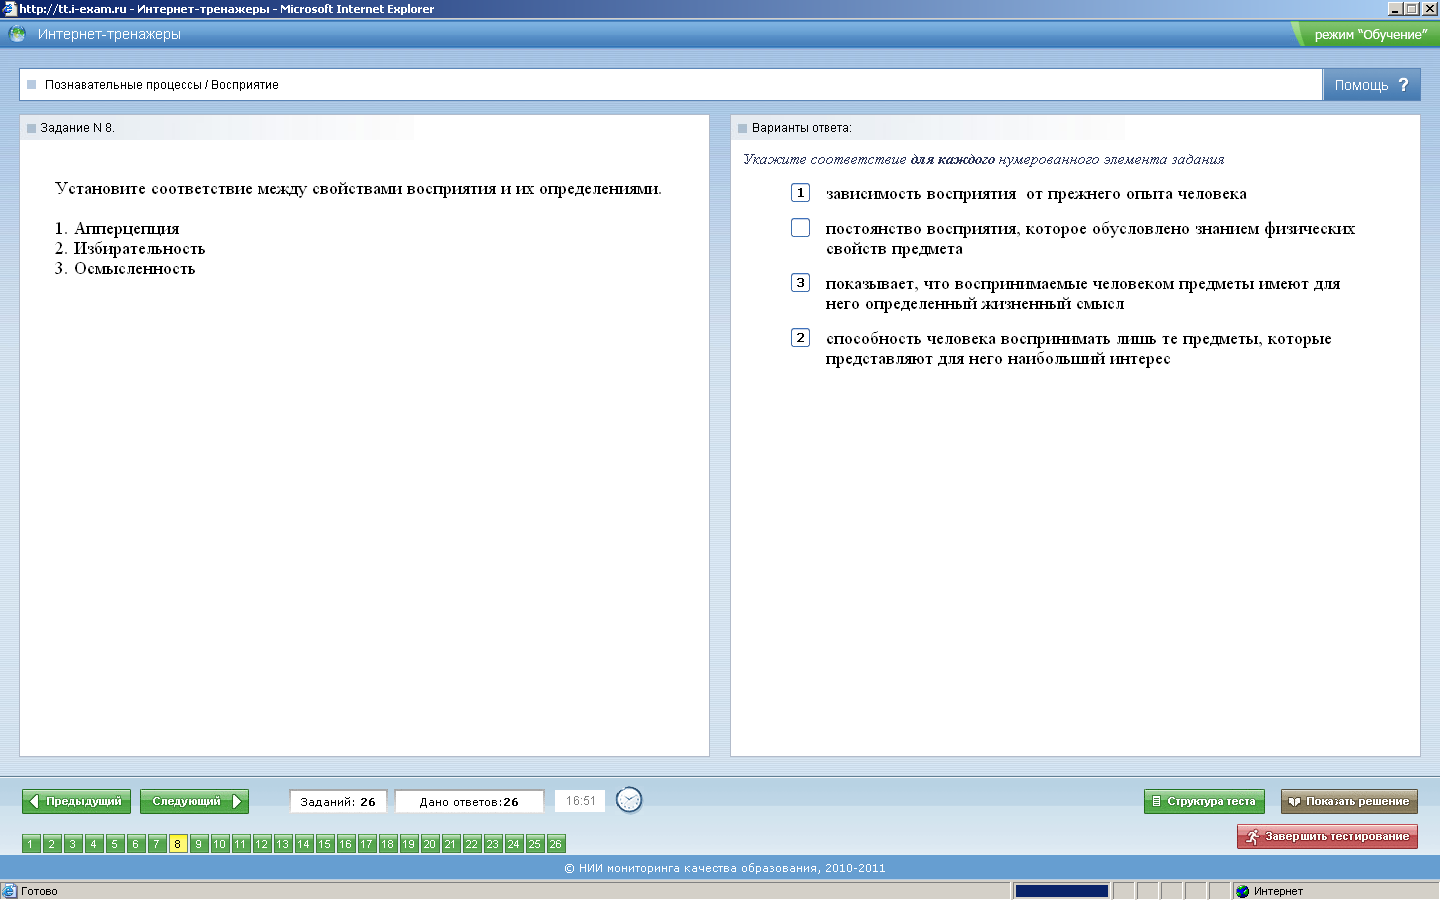Jump to question 9 in the navigator
1440x900 pixels.
point(199,844)
